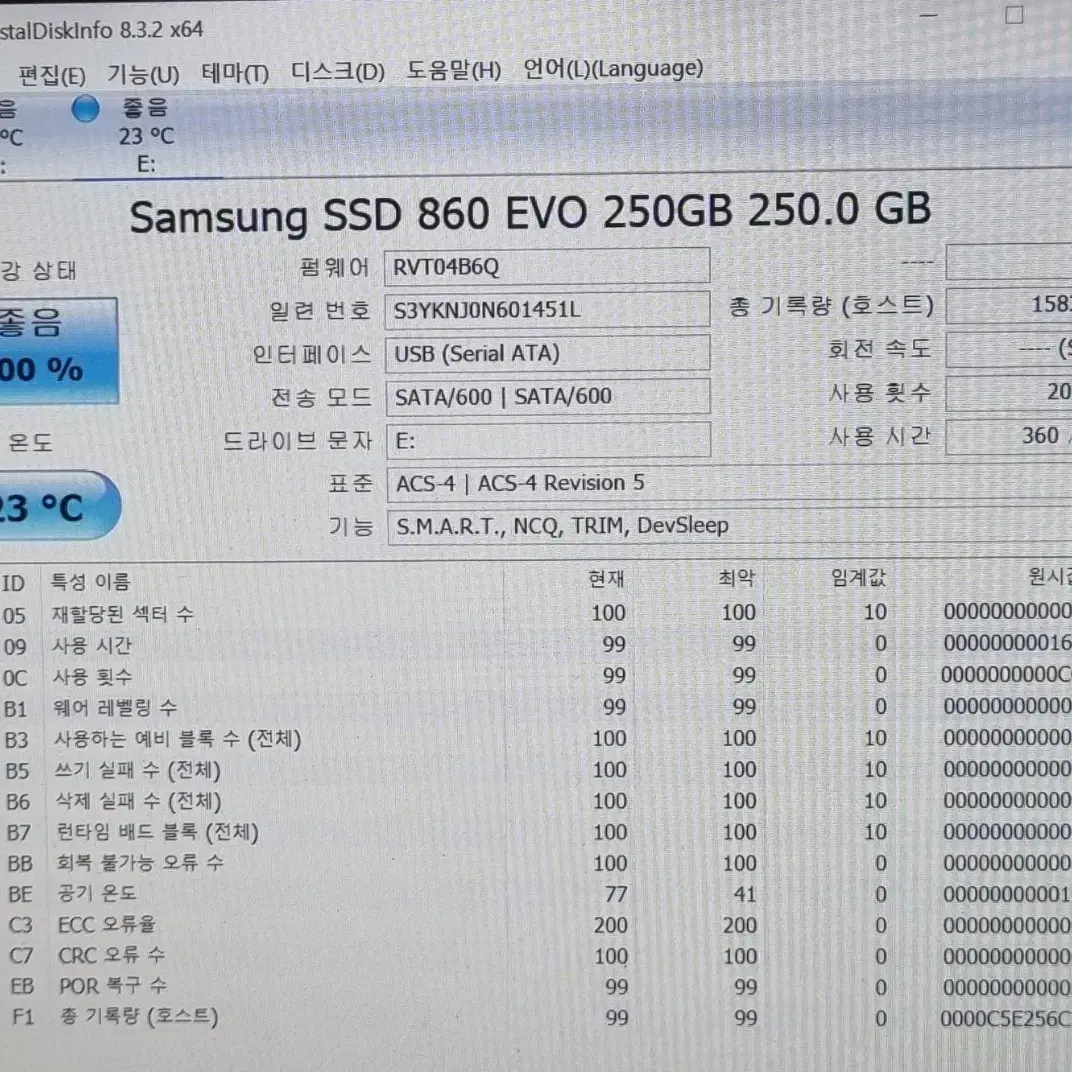The image size is (1072, 1072).
Task: Click the raw value 0000C5E256C in F1 row
Action: pos(1005,1018)
